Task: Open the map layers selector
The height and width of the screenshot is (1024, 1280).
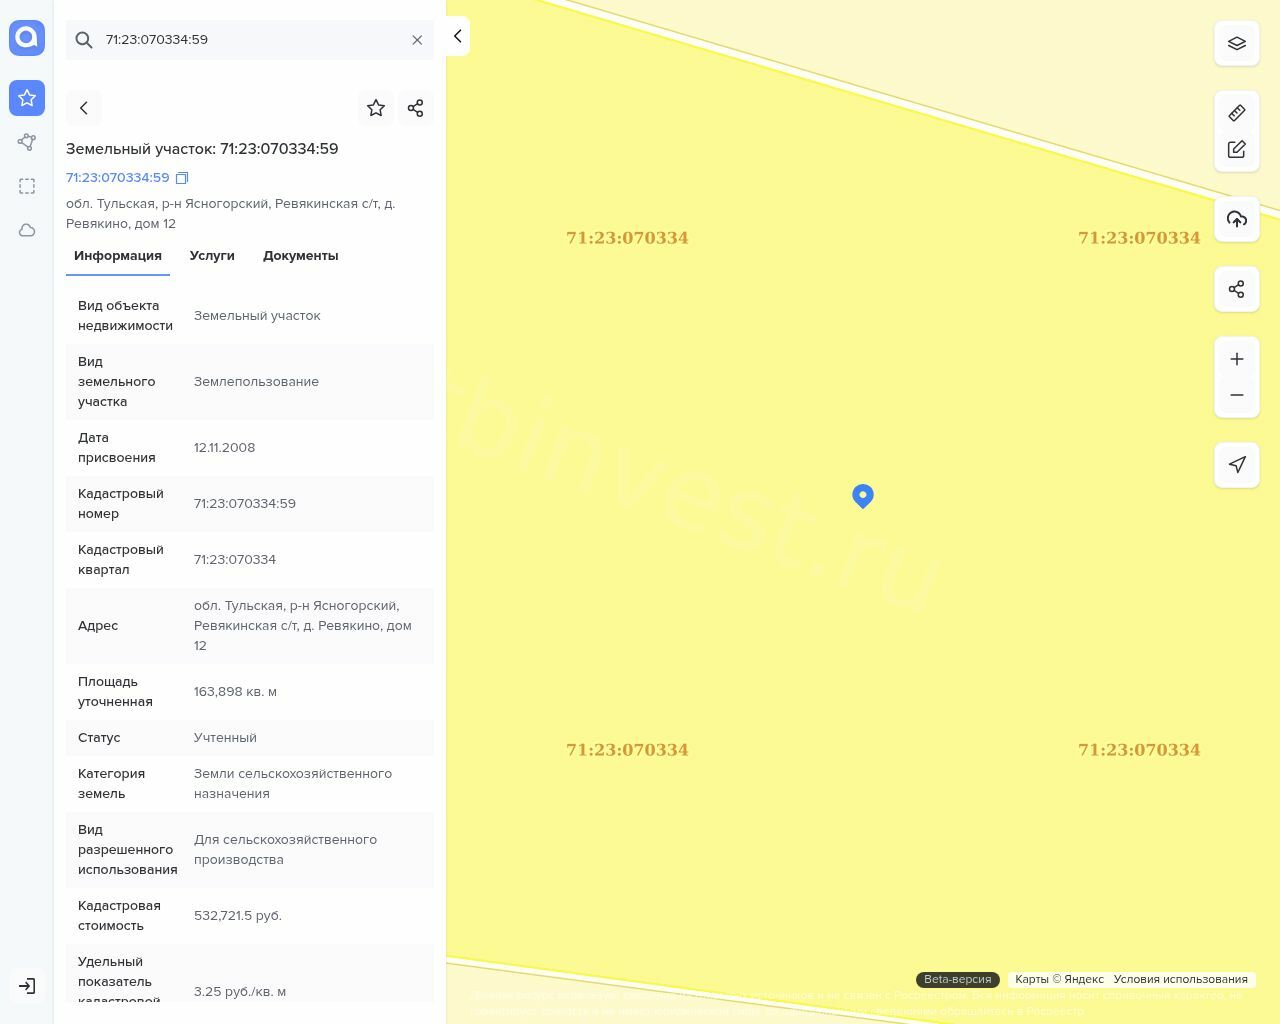Action: point(1237,43)
